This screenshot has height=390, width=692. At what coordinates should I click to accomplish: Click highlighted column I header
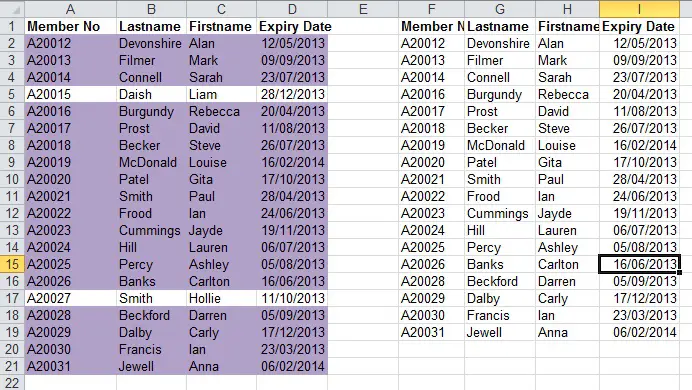click(639, 9)
